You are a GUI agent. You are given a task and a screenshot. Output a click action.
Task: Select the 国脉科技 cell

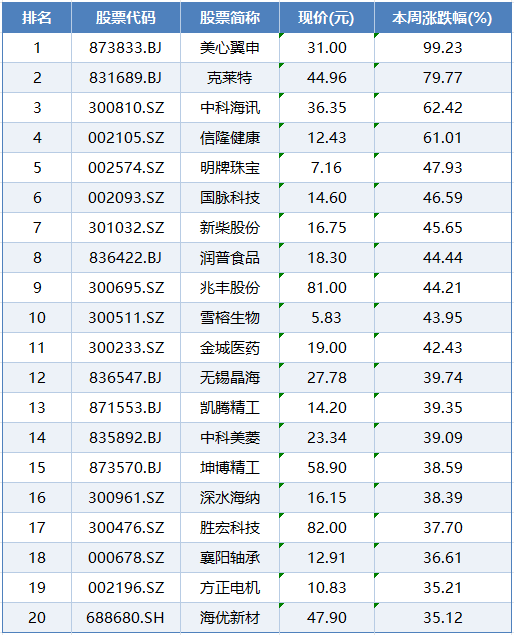click(x=230, y=198)
